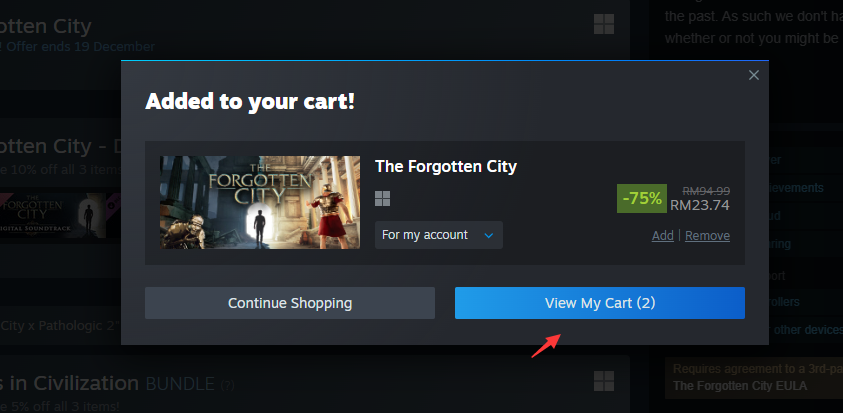Remove The Forgotten City from the cart
Screen dimensions: 843x413
click(707, 236)
